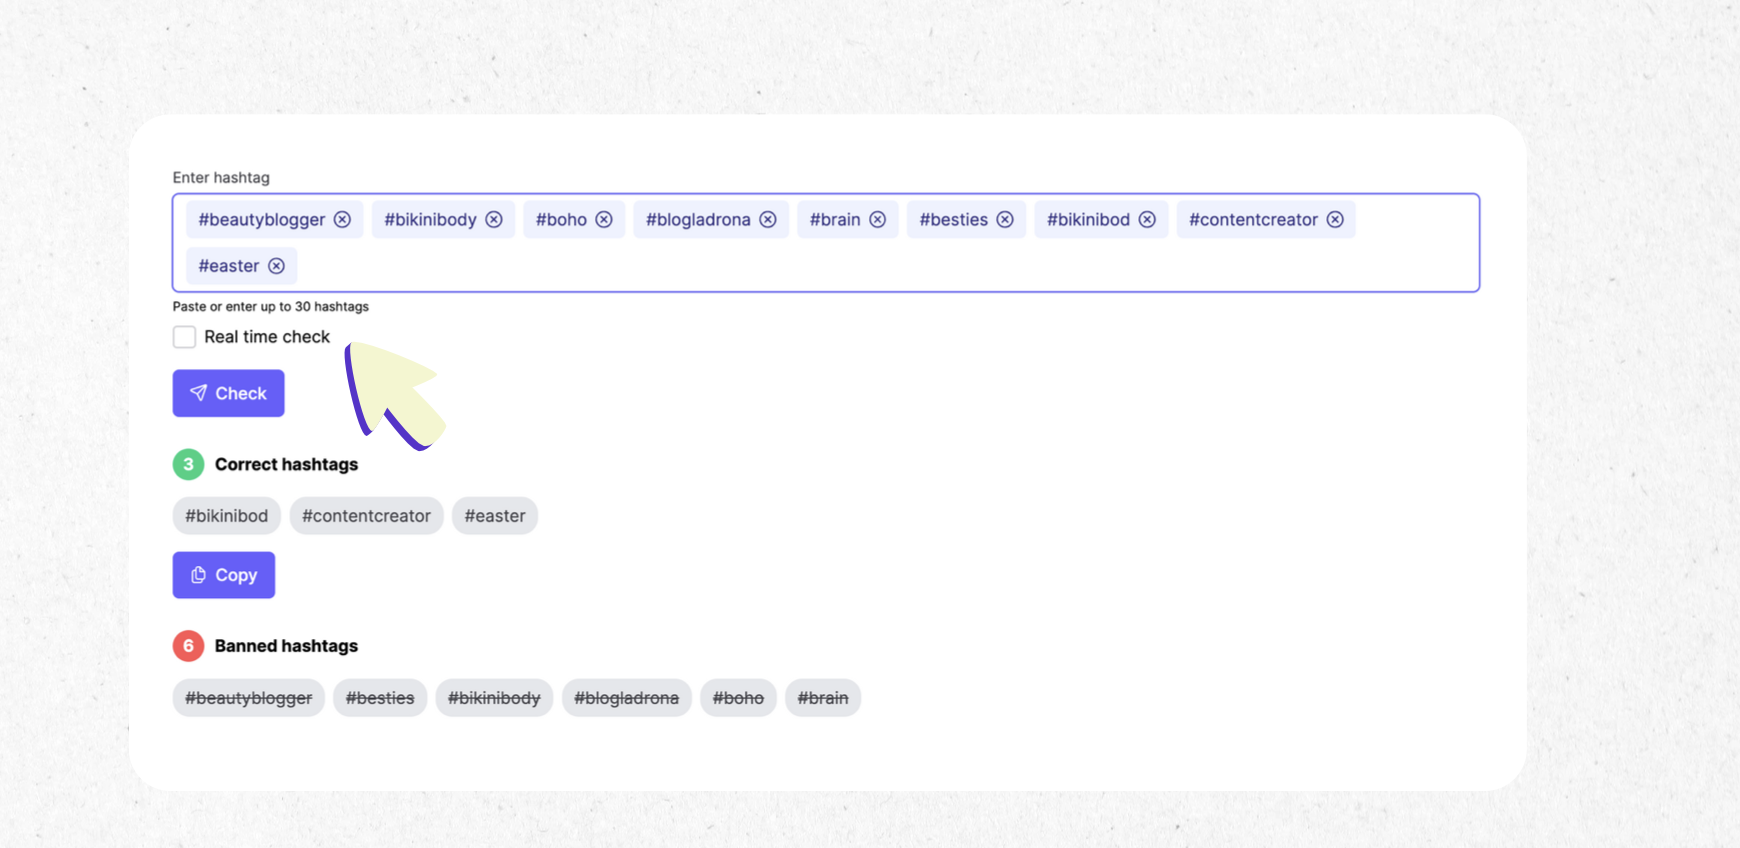Click the Paste or enter up to 30 hashtags hint

pyautogui.click(x=271, y=306)
